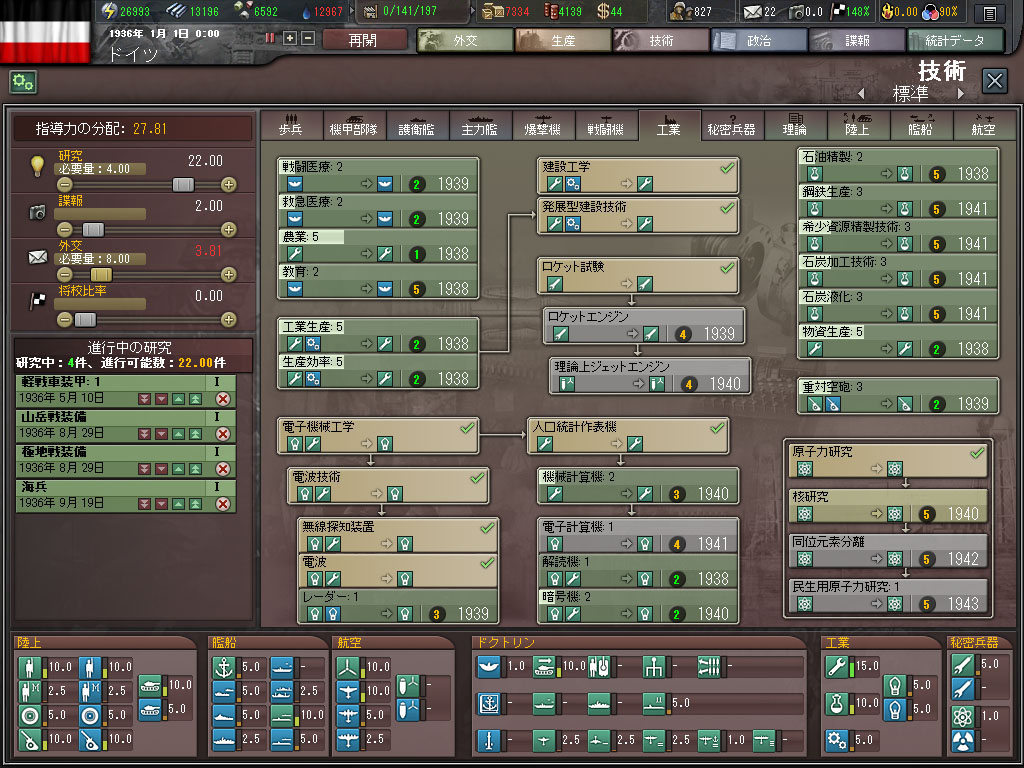1024x768 pixels.
Task: Open the 外交 diplomacy screen button
Action: (464, 41)
